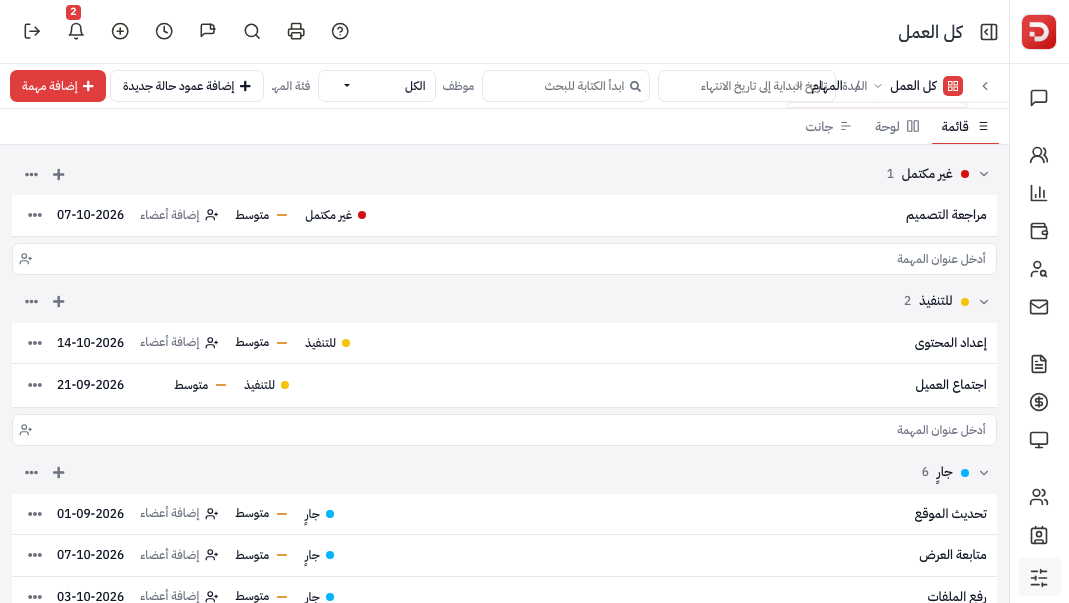This screenshot has height=603, width=1069.
Task: Add members to مراجعة التصميم task
Action: click(179, 215)
